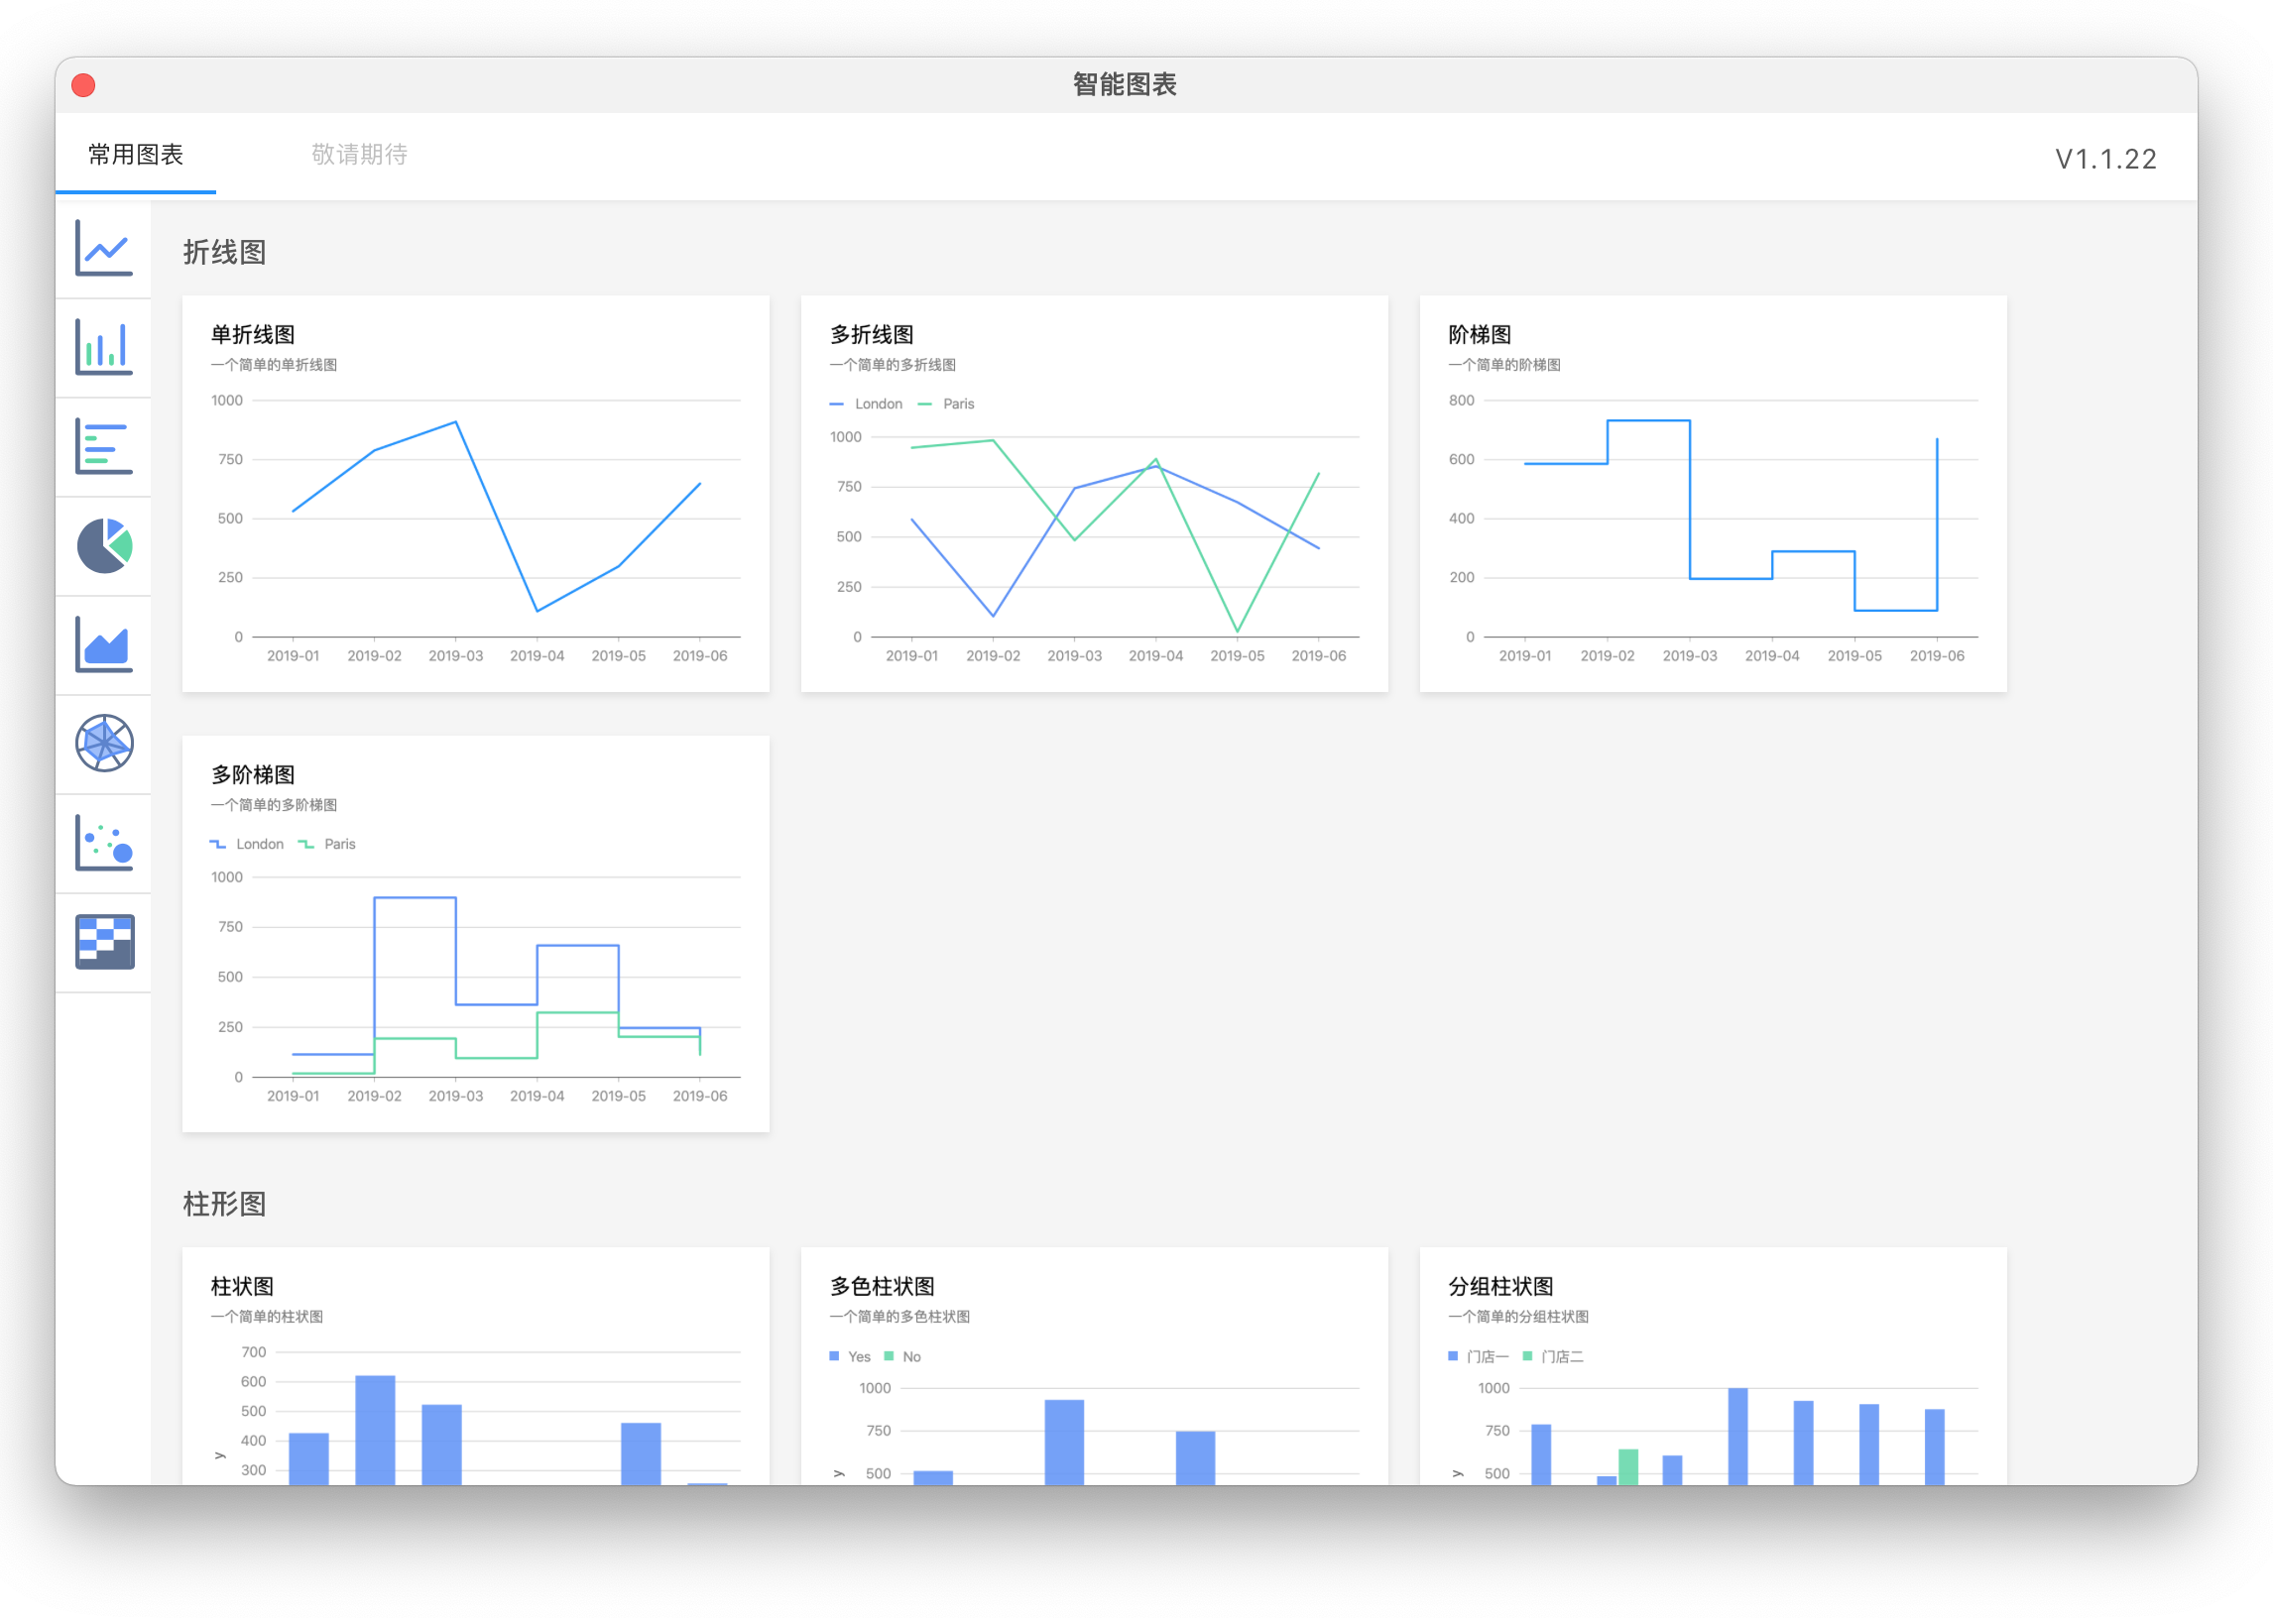Open the pie chart category icon
Image resolution: width=2273 pixels, height=1624 pixels.
(104, 545)
